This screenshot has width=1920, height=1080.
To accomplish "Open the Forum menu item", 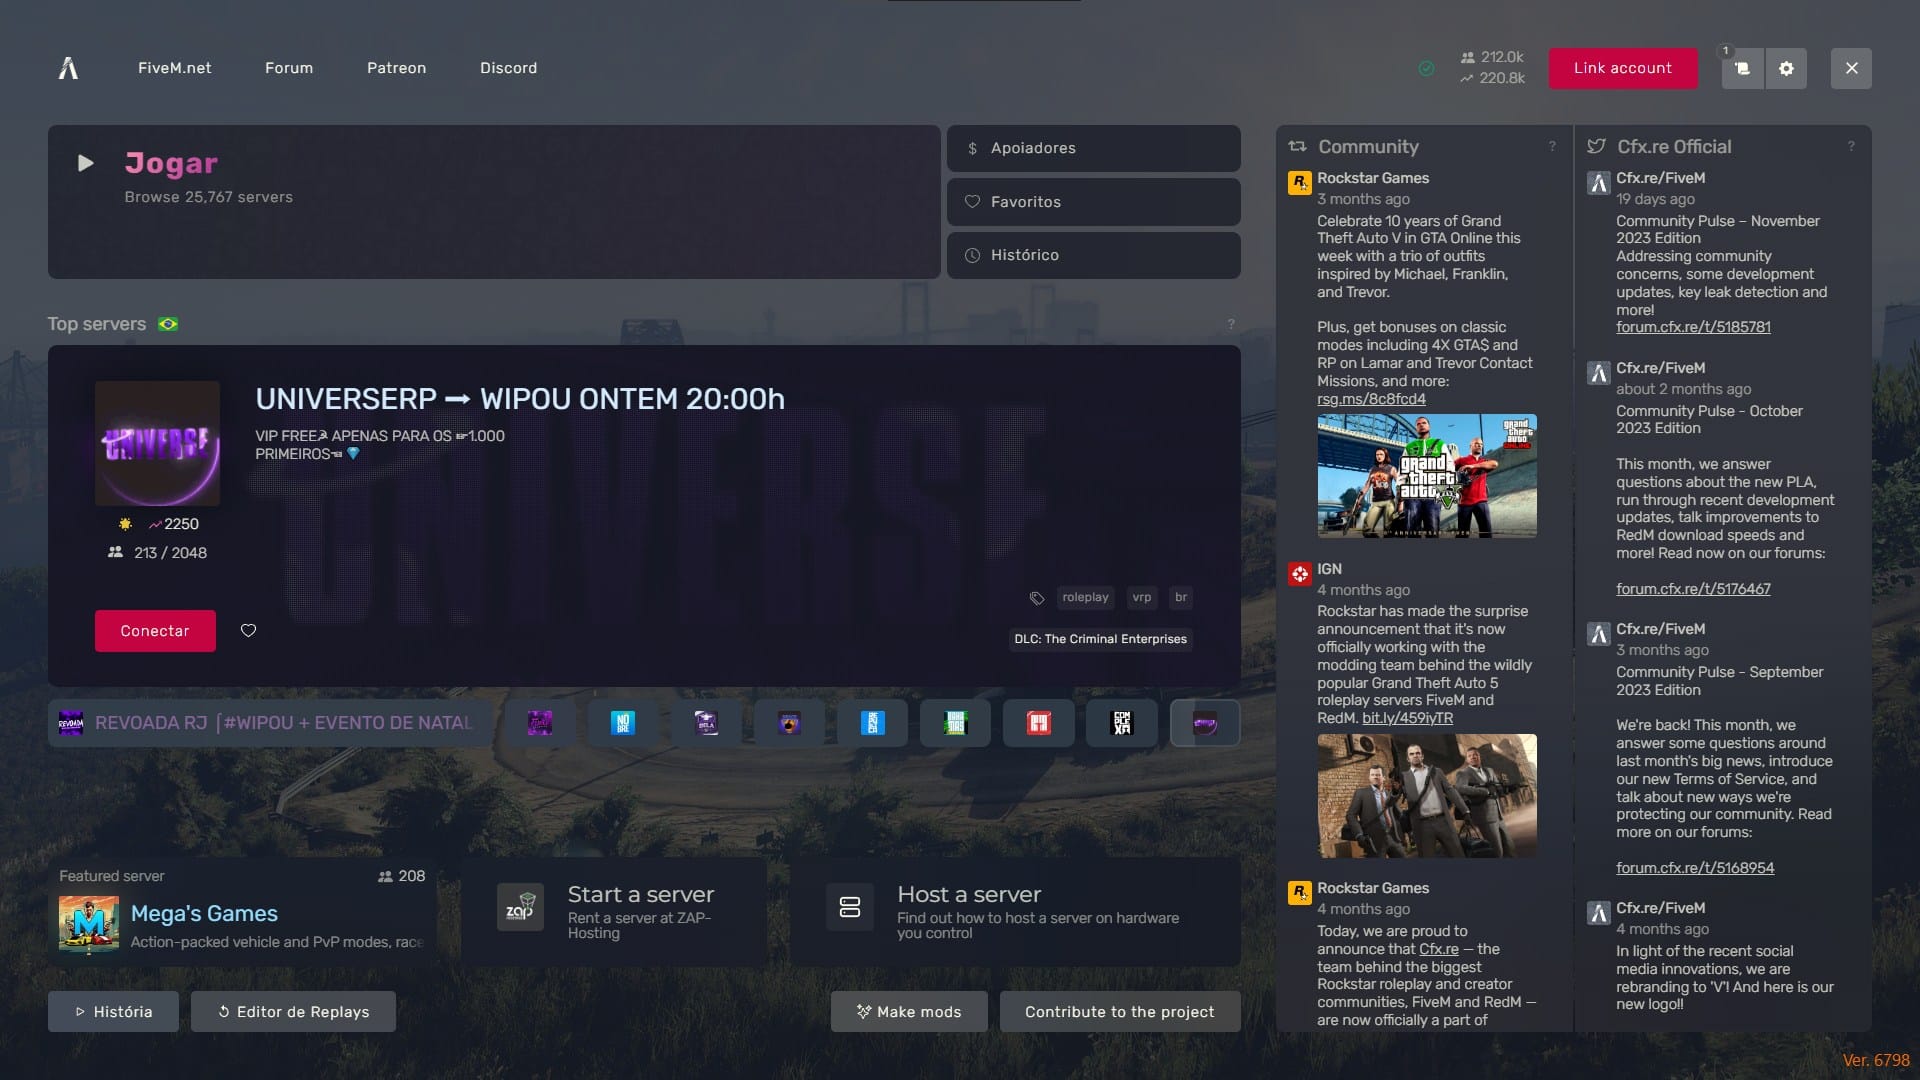I will (288, 68).
